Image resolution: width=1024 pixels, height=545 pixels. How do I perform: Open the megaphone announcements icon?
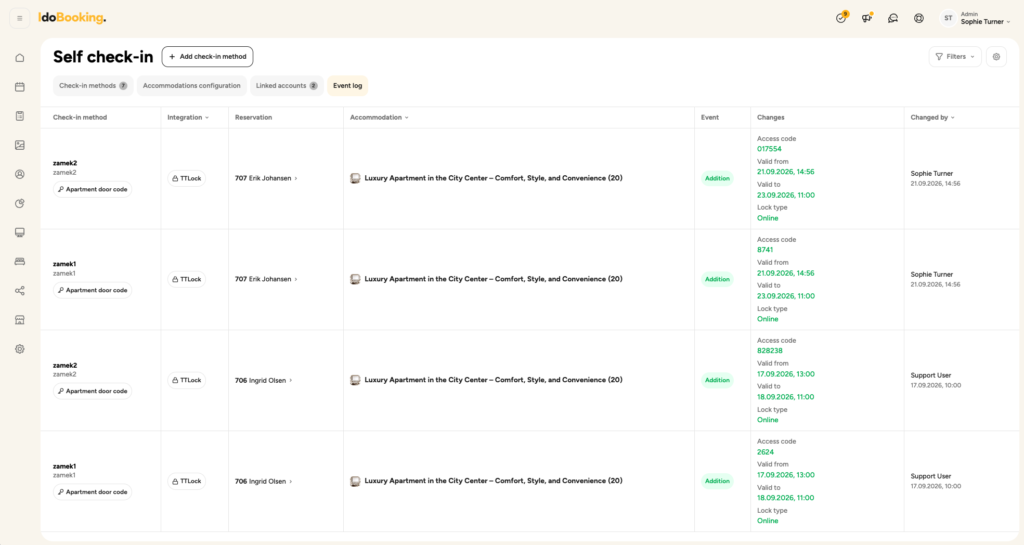[867, 18]
